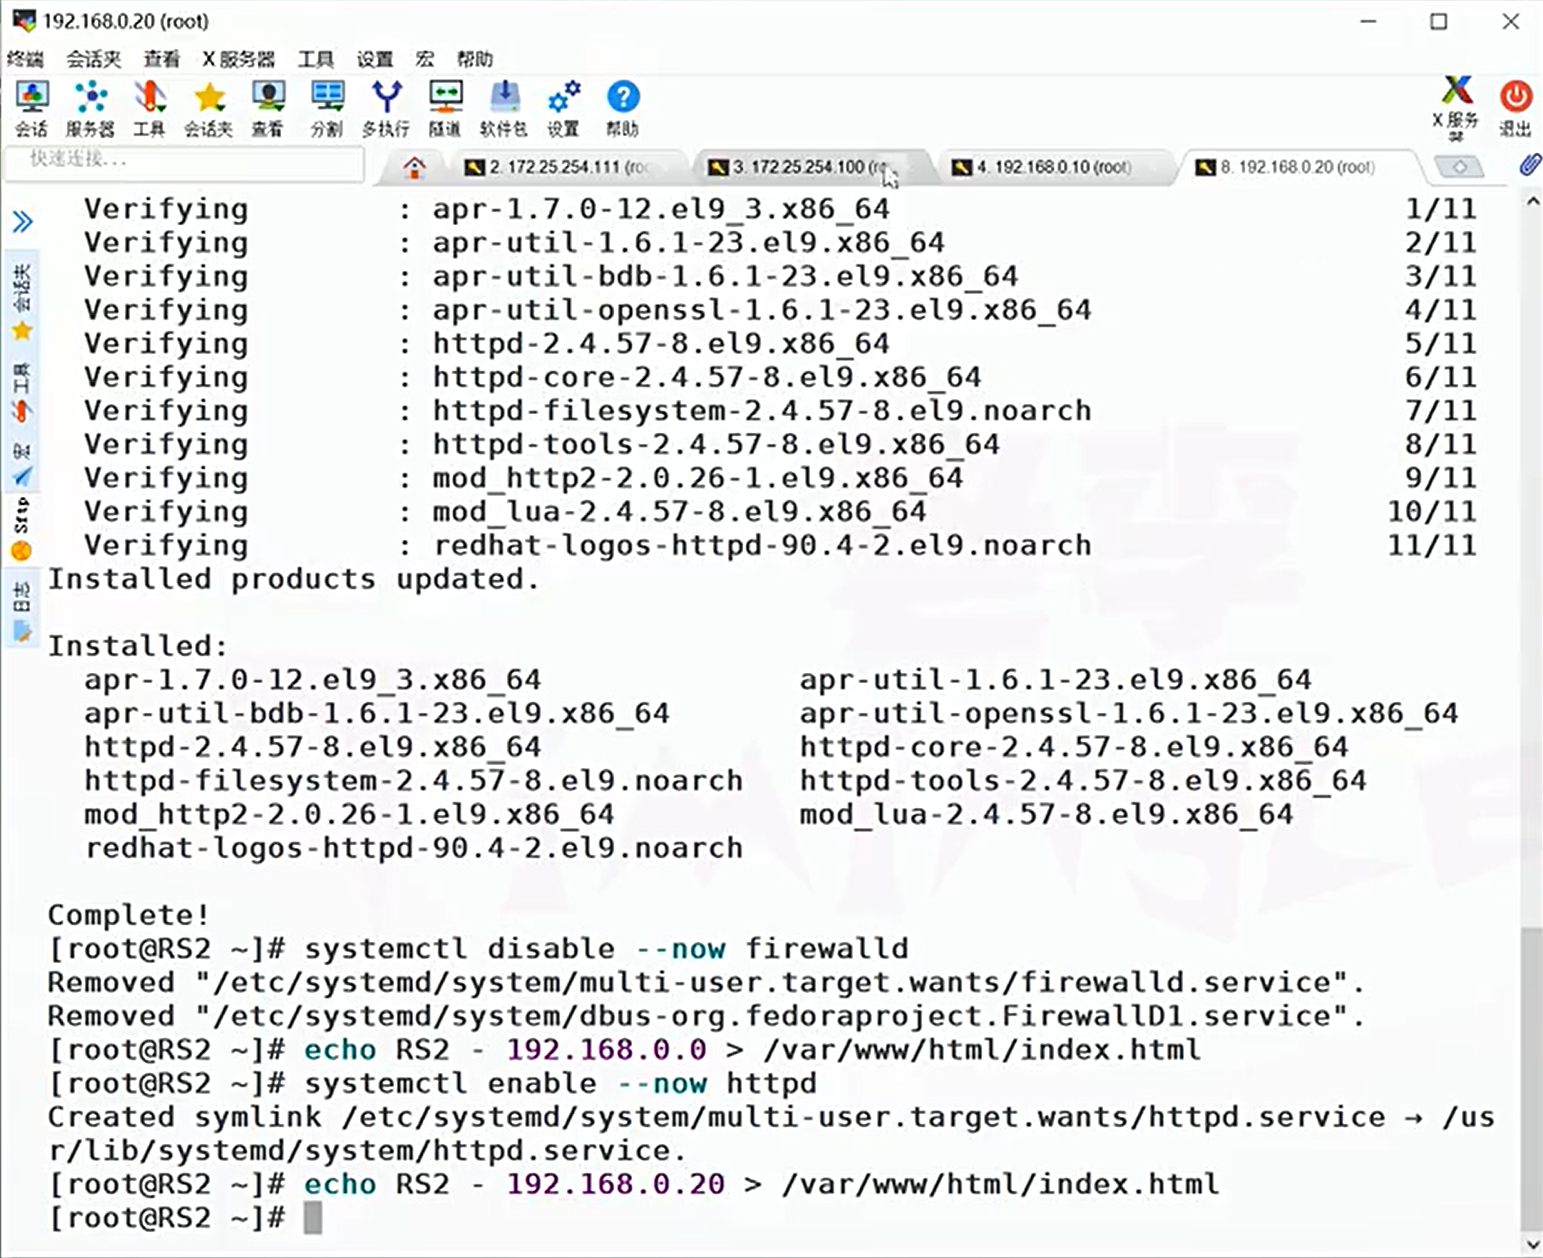
Task: Click 'httpd-core-2.4.57-8' in Installed list
Action: pyautogui.click(x=1073, y=747)
